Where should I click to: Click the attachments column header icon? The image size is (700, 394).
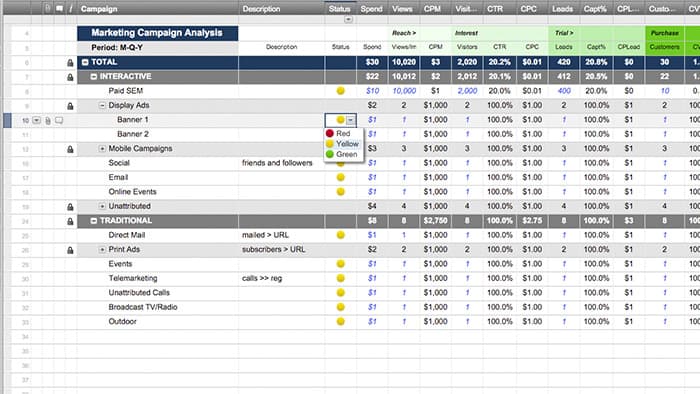(x=48, y=8)
